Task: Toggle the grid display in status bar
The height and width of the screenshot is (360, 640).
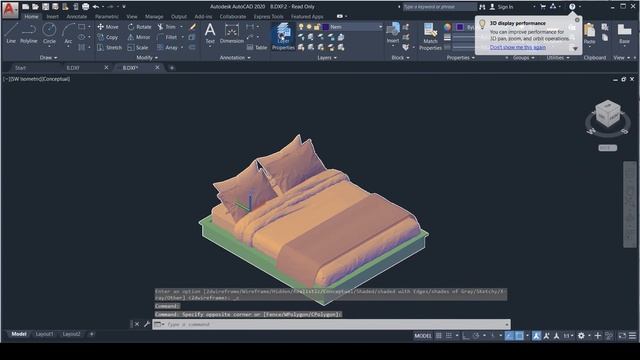Action: tap(438, 336)
